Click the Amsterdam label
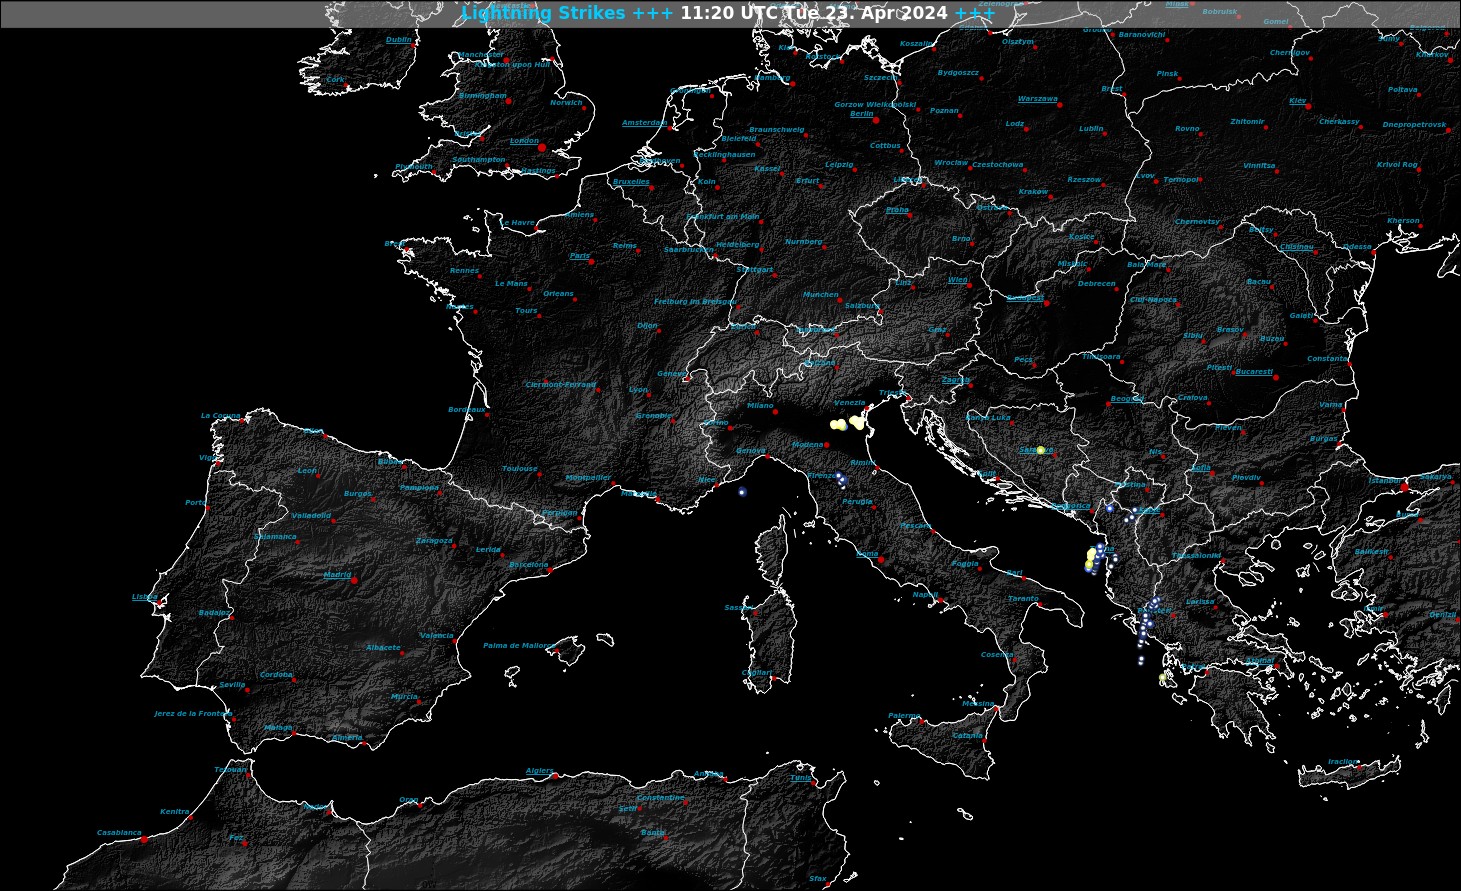The image size is (1461, 891). 644,123
